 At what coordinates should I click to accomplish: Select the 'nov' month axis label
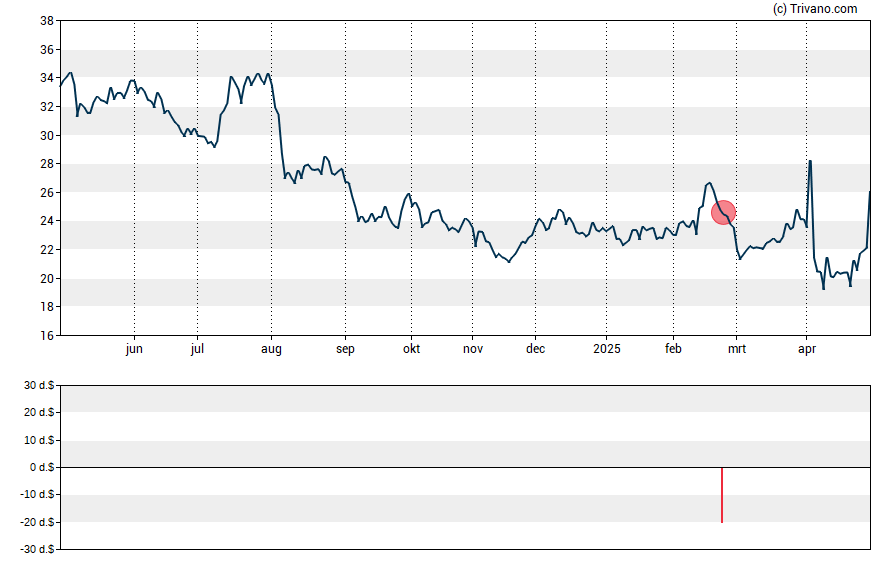[473, 349]
